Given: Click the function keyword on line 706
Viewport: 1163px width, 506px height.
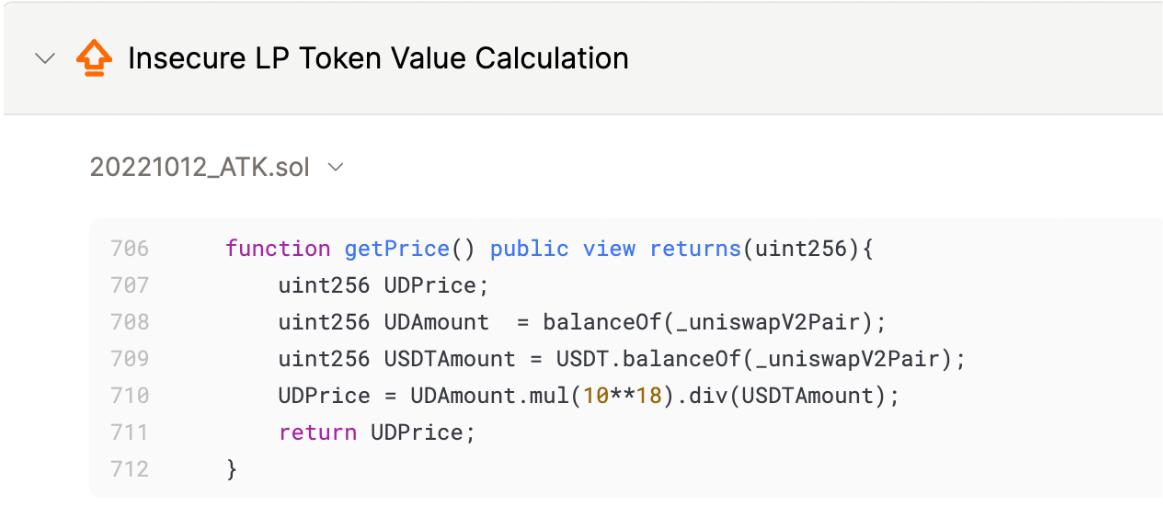Looking at the screenshot, I should tap(277, 249).
